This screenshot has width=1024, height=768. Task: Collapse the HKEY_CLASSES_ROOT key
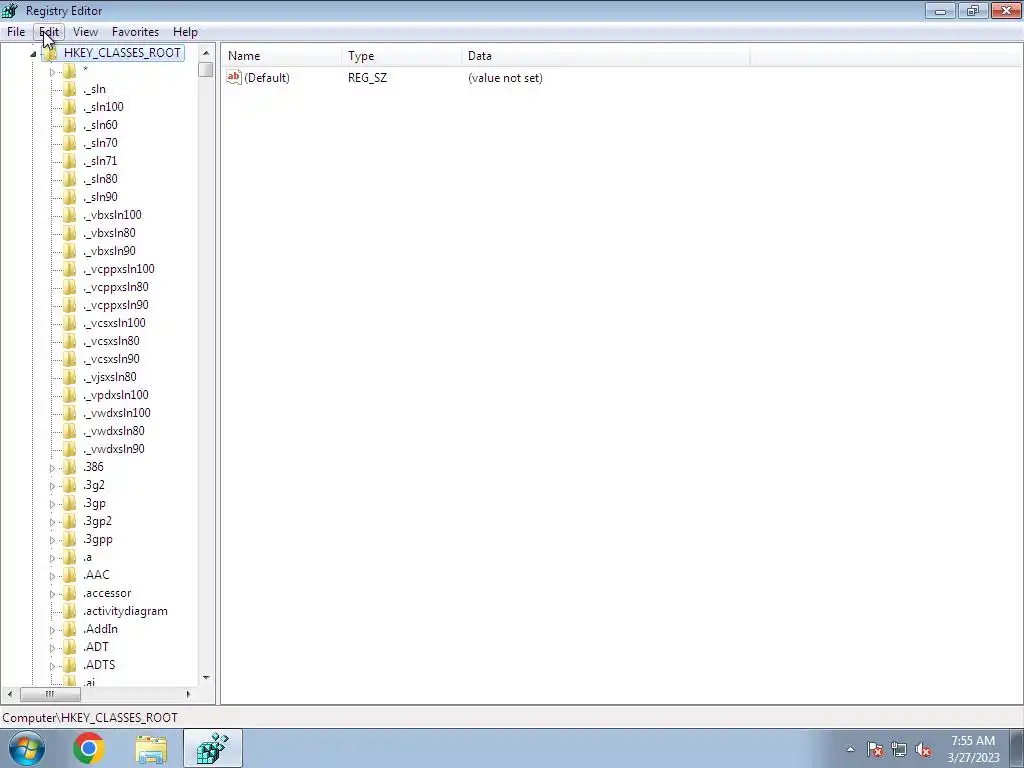(x=33, y=54)
